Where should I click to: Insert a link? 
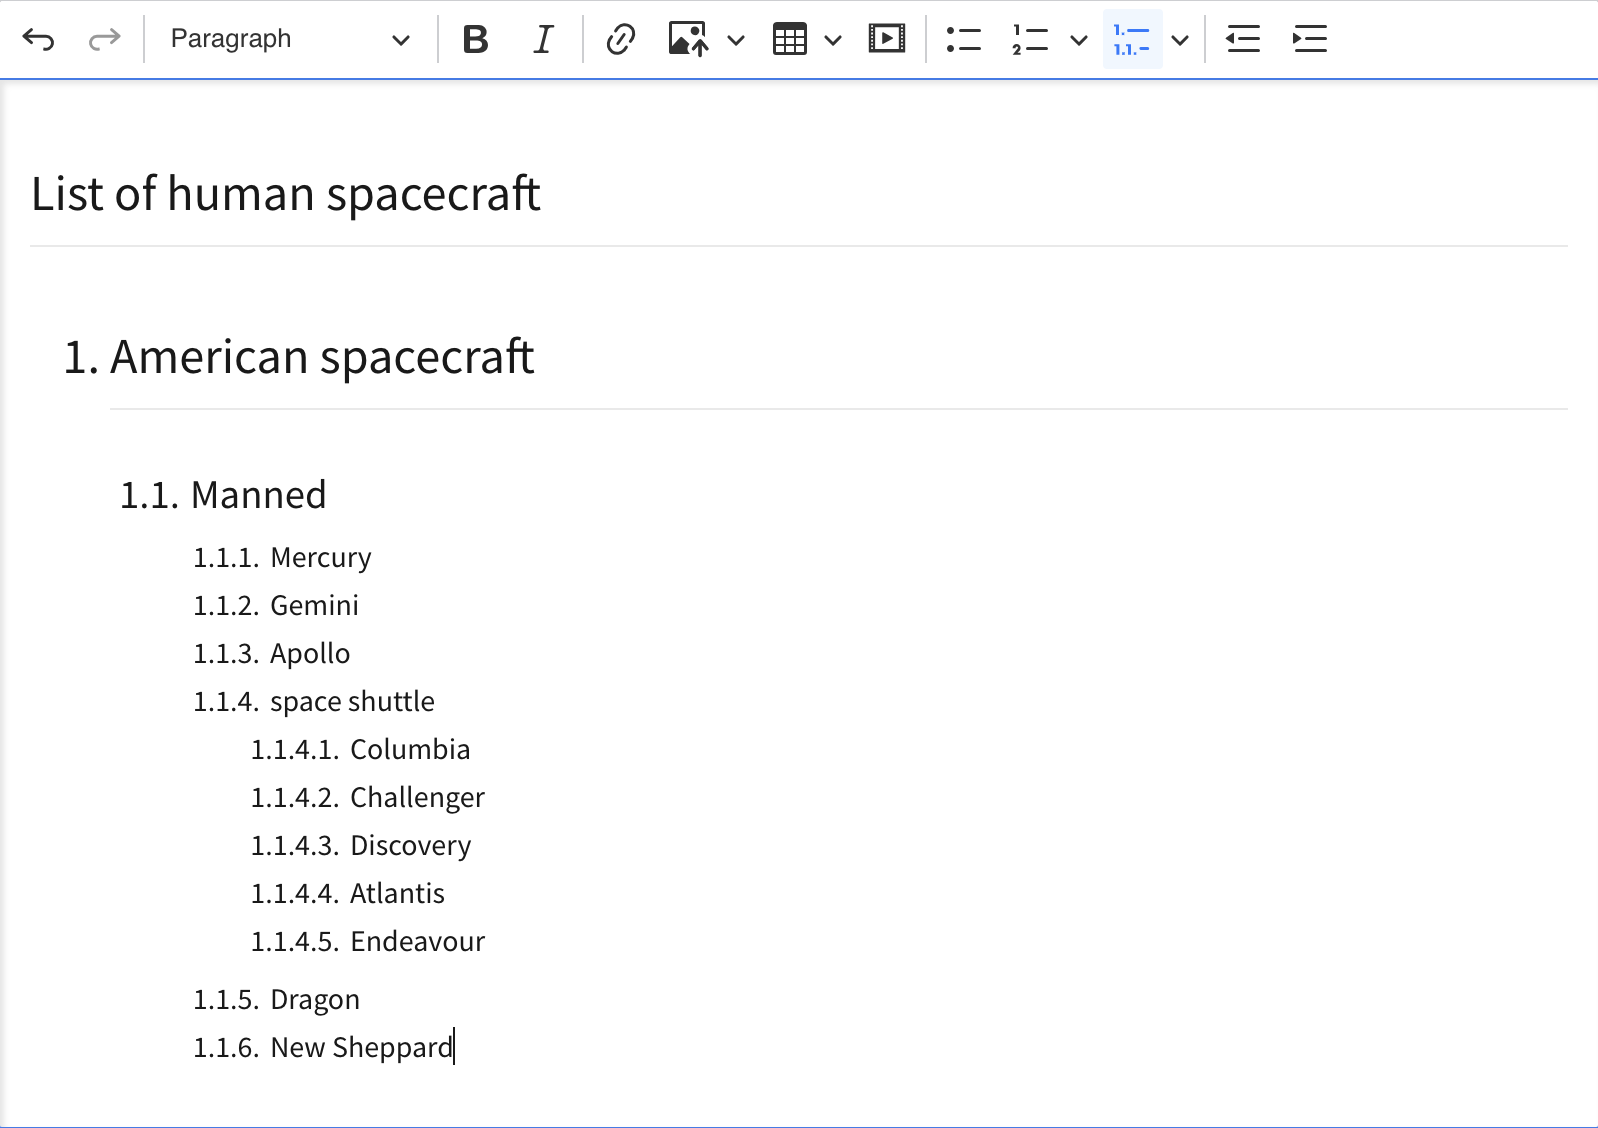621,39
